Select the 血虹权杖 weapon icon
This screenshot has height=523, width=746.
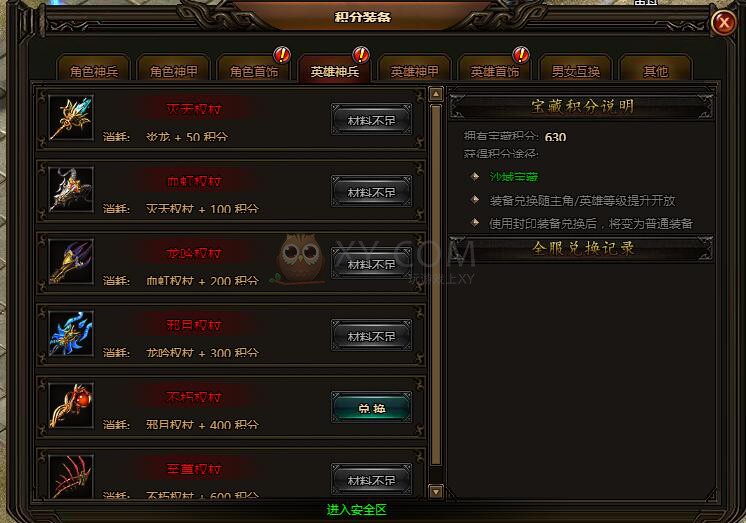[71, 189]
